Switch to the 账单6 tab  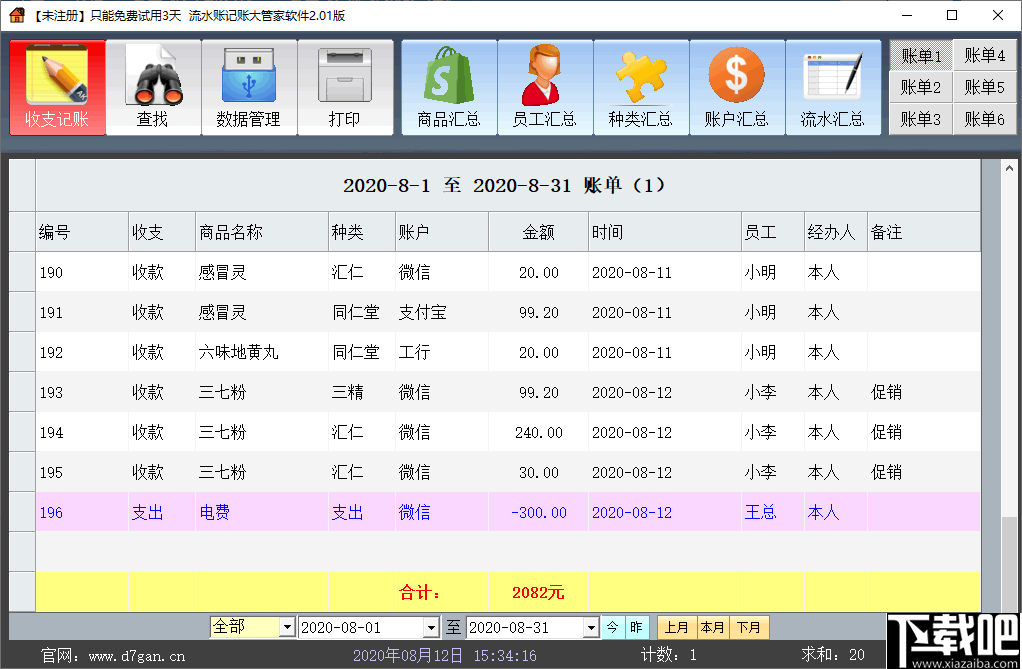985,118
